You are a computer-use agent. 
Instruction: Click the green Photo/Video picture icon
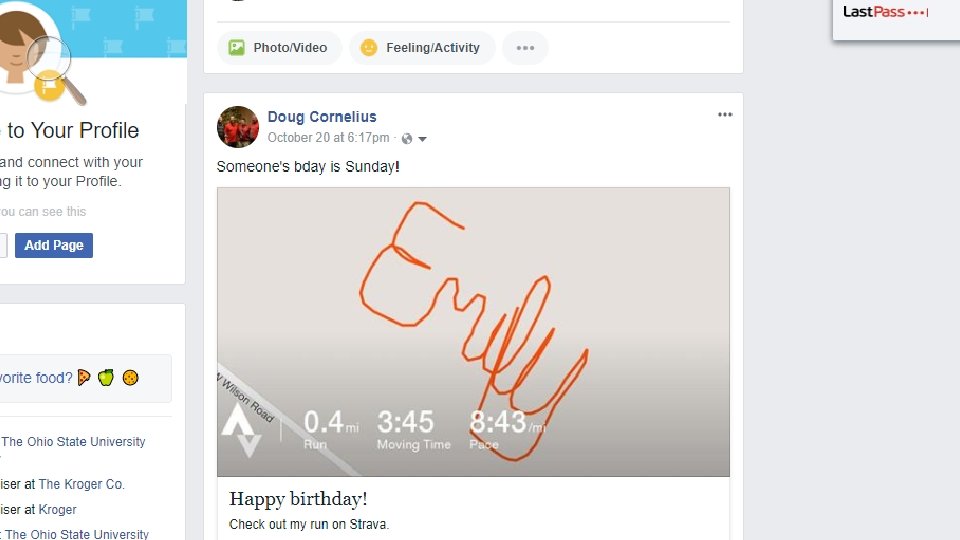pyautogui.click(x=236, y=48)
